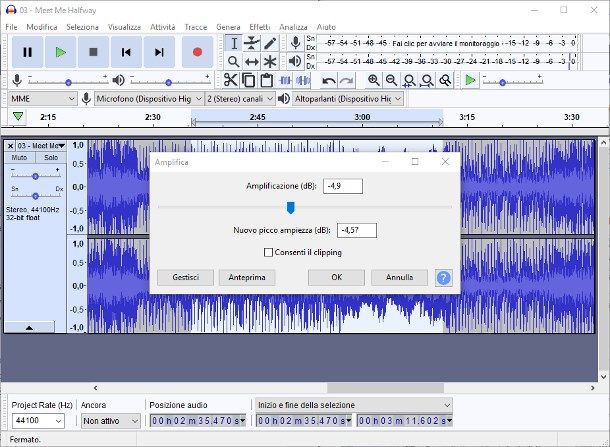Screen dimensions: 610x447
Task: Click the horizontal scrollbar thumb
Action: click(385, 388)
